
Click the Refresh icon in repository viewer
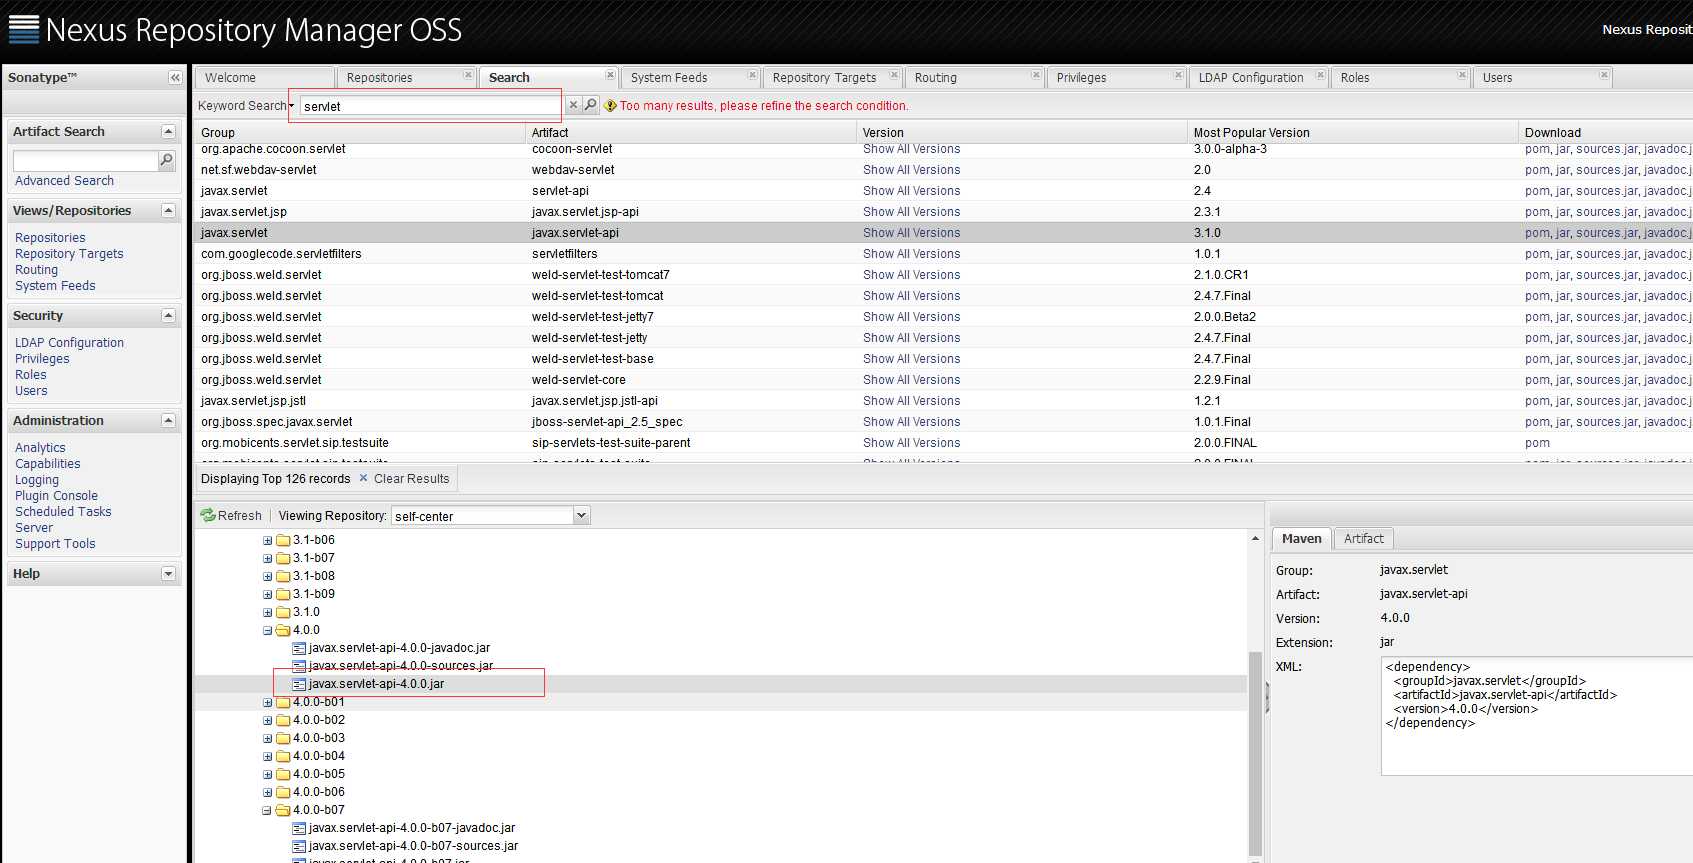(x=208, y=516)
